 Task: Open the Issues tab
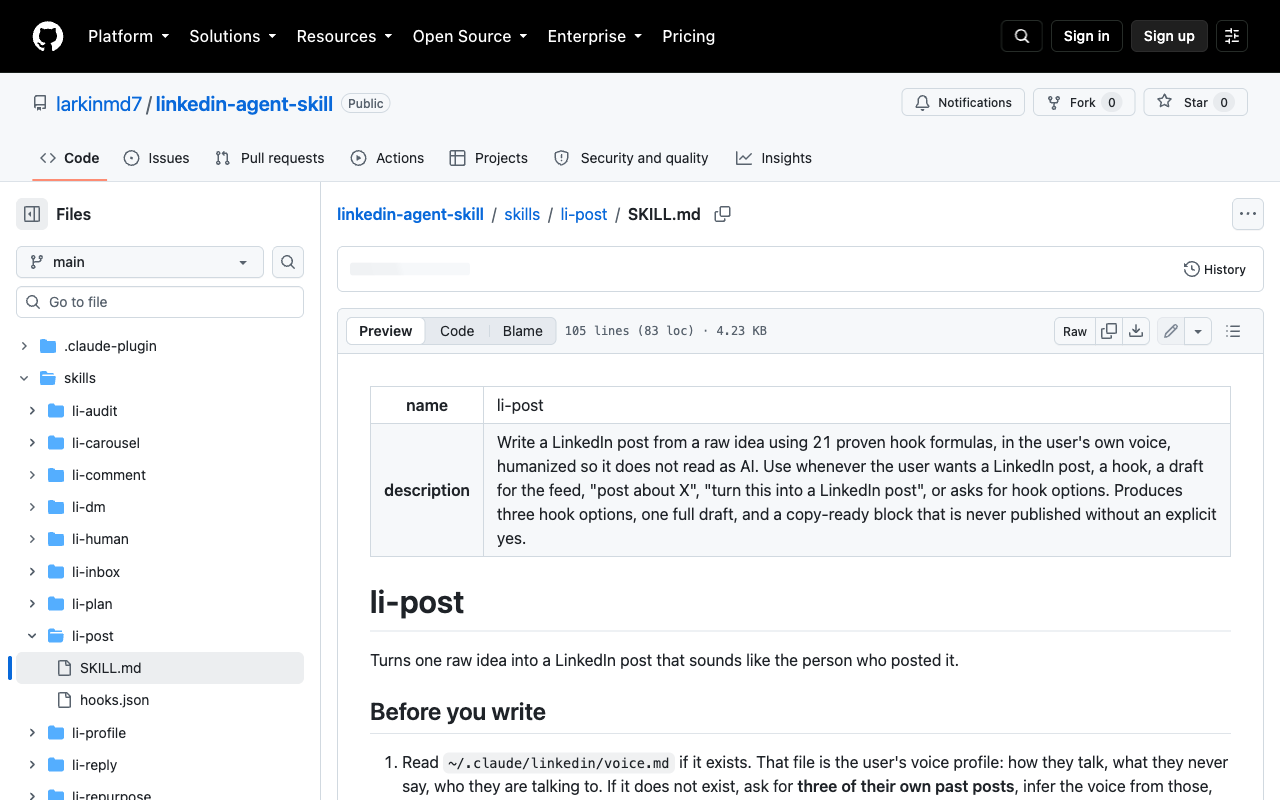pyautogui.click(x=157, y=158)
